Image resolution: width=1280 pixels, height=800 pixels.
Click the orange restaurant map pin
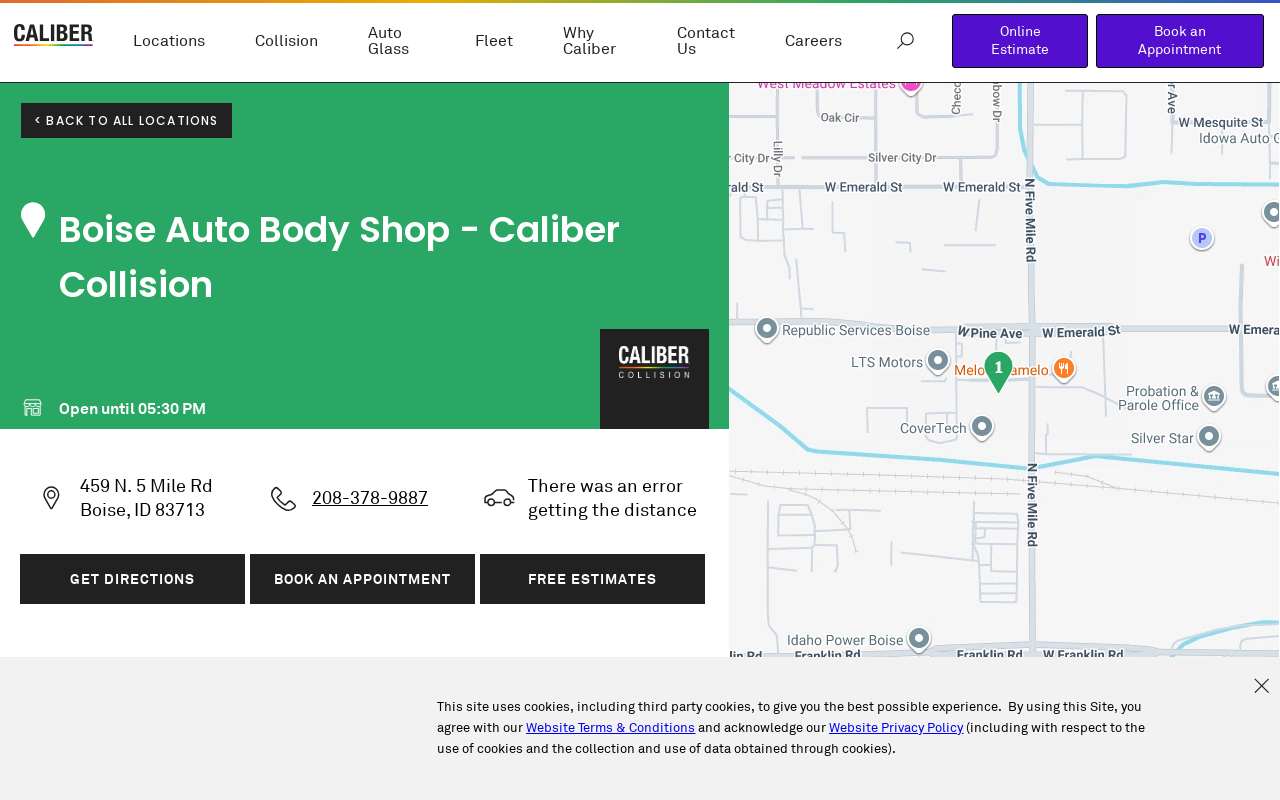(x=1064, y=369)
